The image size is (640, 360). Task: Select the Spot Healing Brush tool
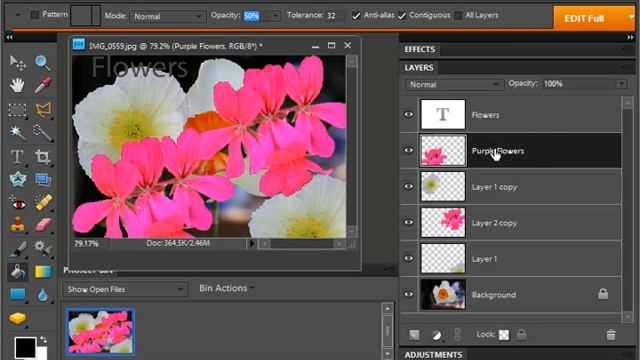coord(43,202)
